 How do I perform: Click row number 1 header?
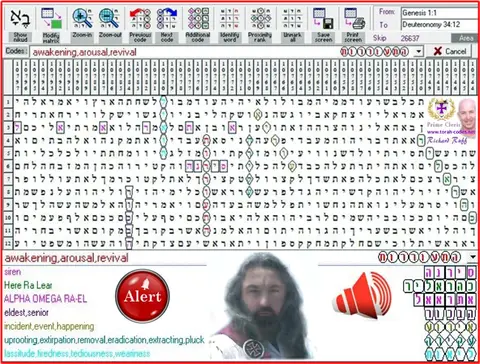pos(8,102)
